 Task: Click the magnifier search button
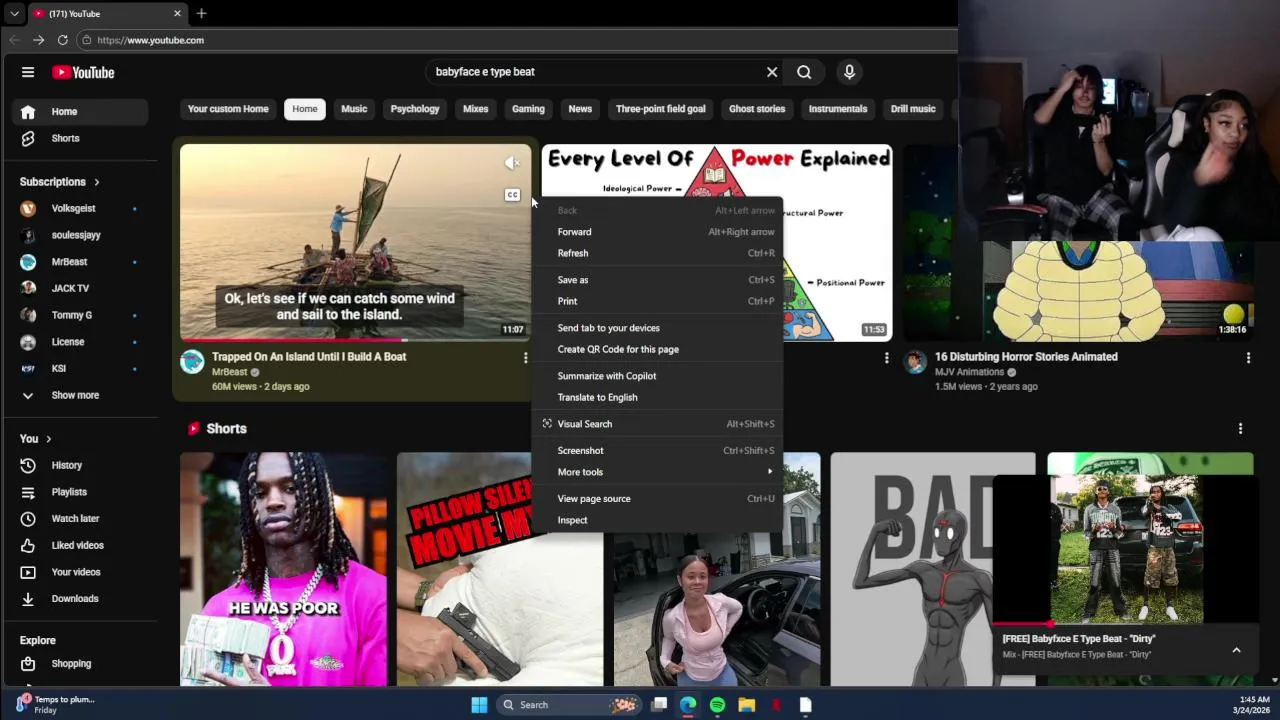[804, 72]
